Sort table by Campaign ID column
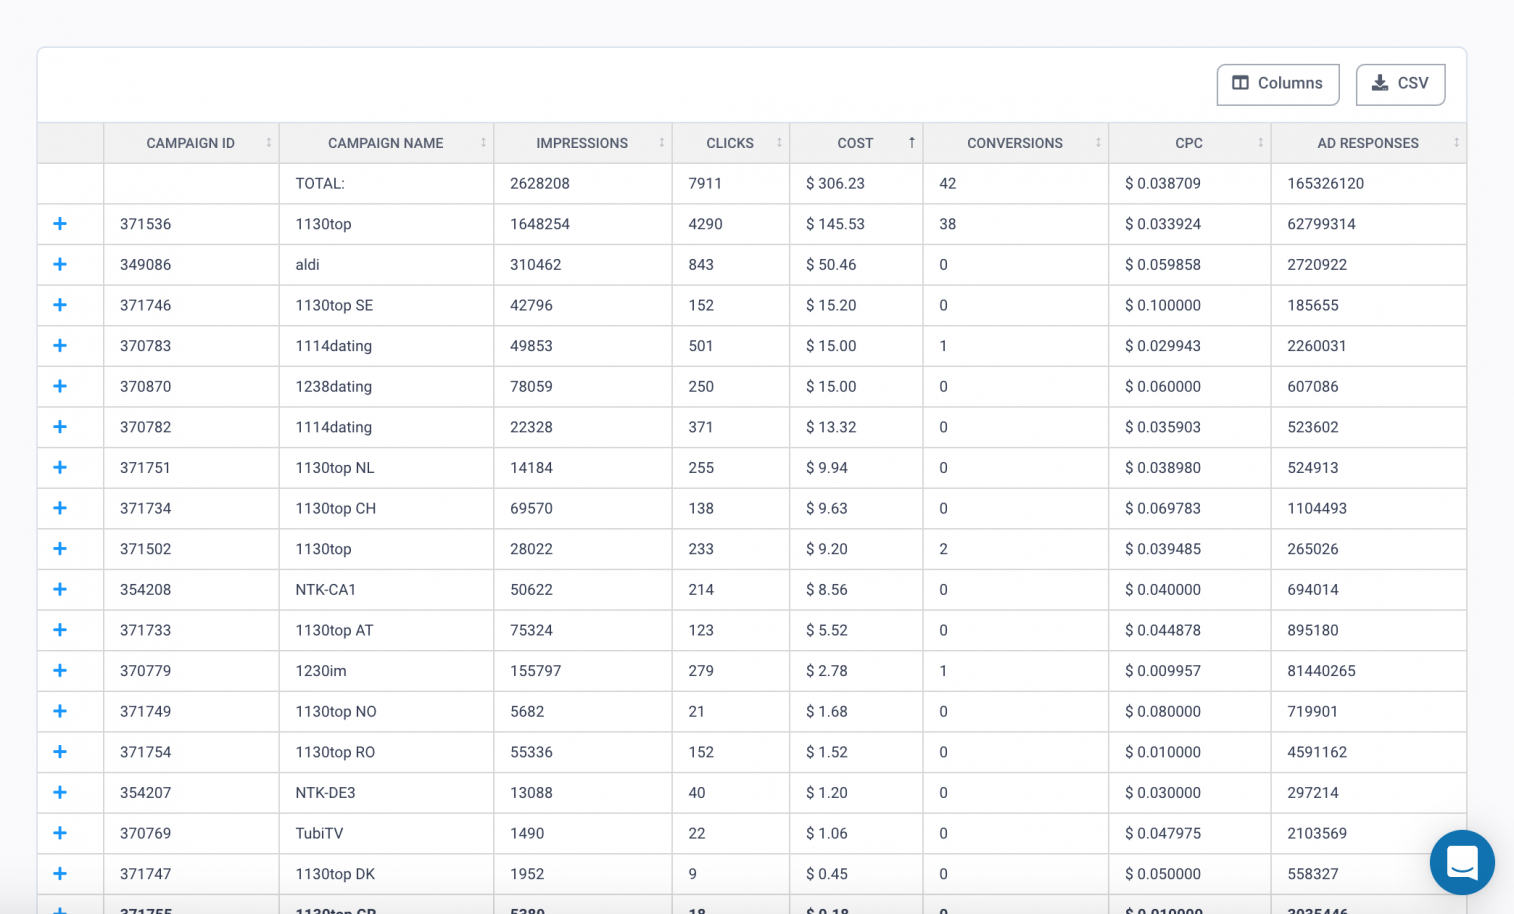This screenshot has width=1514, height=914. (191, 143)
